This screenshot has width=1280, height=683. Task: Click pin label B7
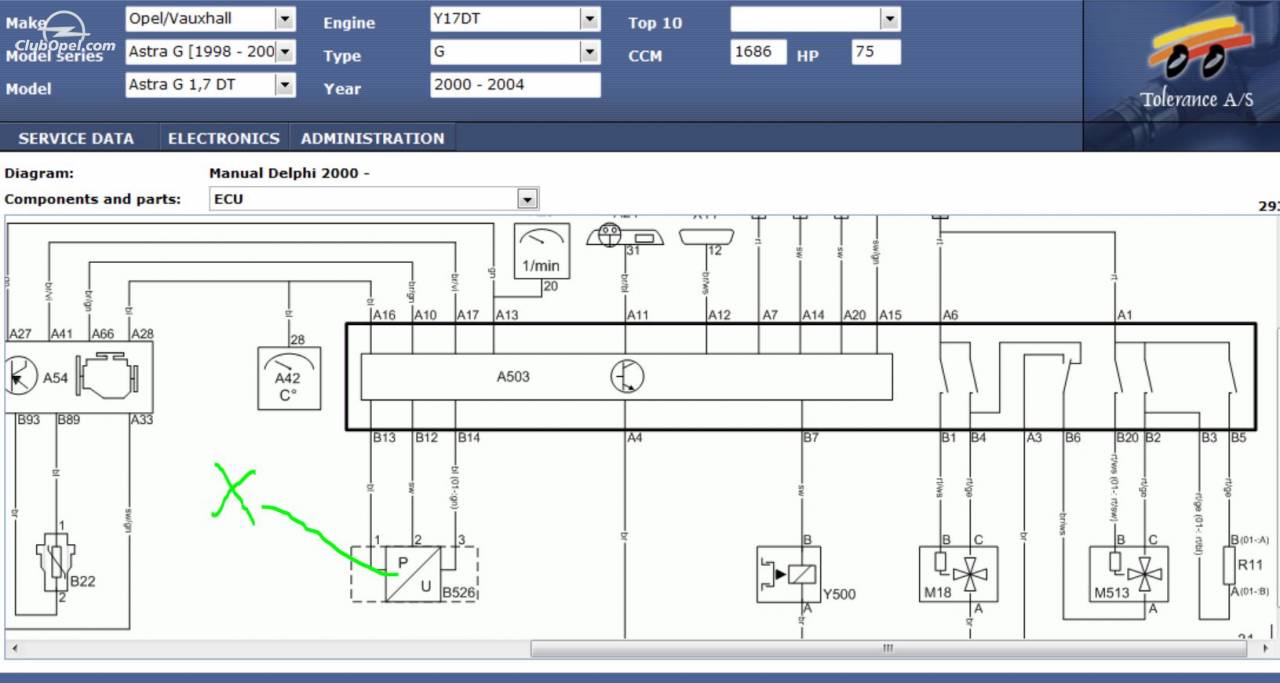point(811,438)
